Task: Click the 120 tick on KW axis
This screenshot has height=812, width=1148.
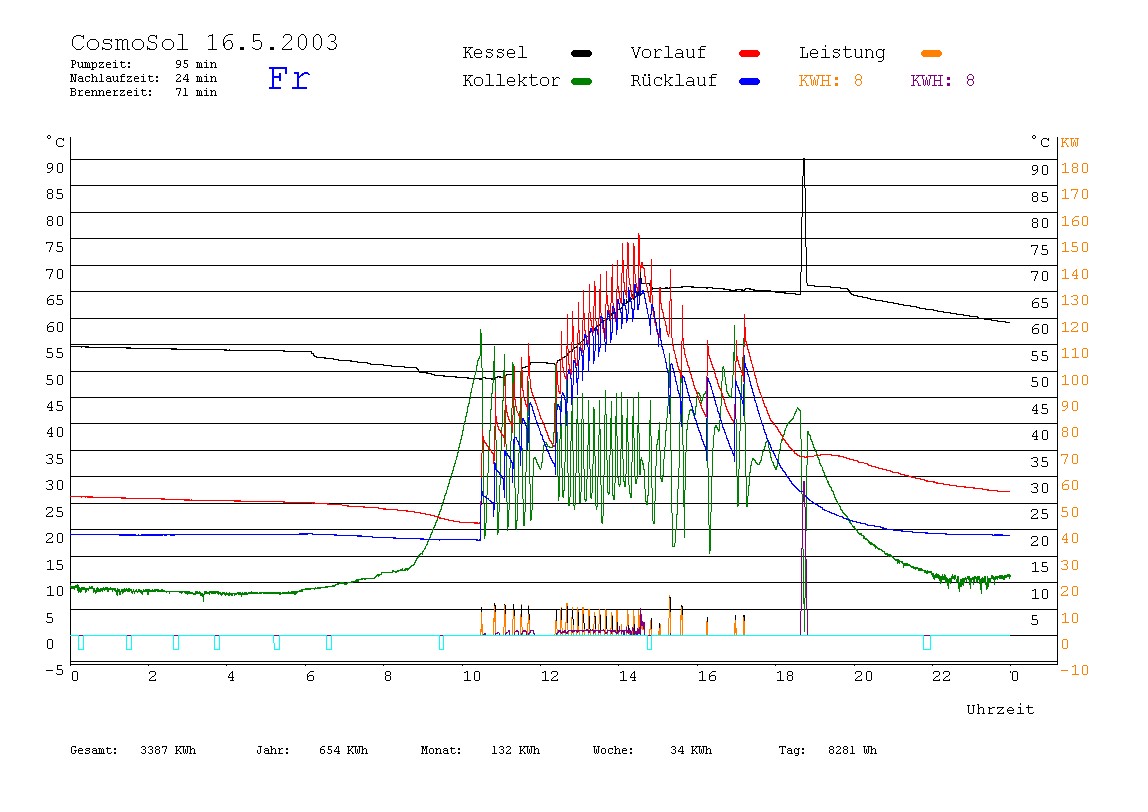Action: click(1075, 327)
